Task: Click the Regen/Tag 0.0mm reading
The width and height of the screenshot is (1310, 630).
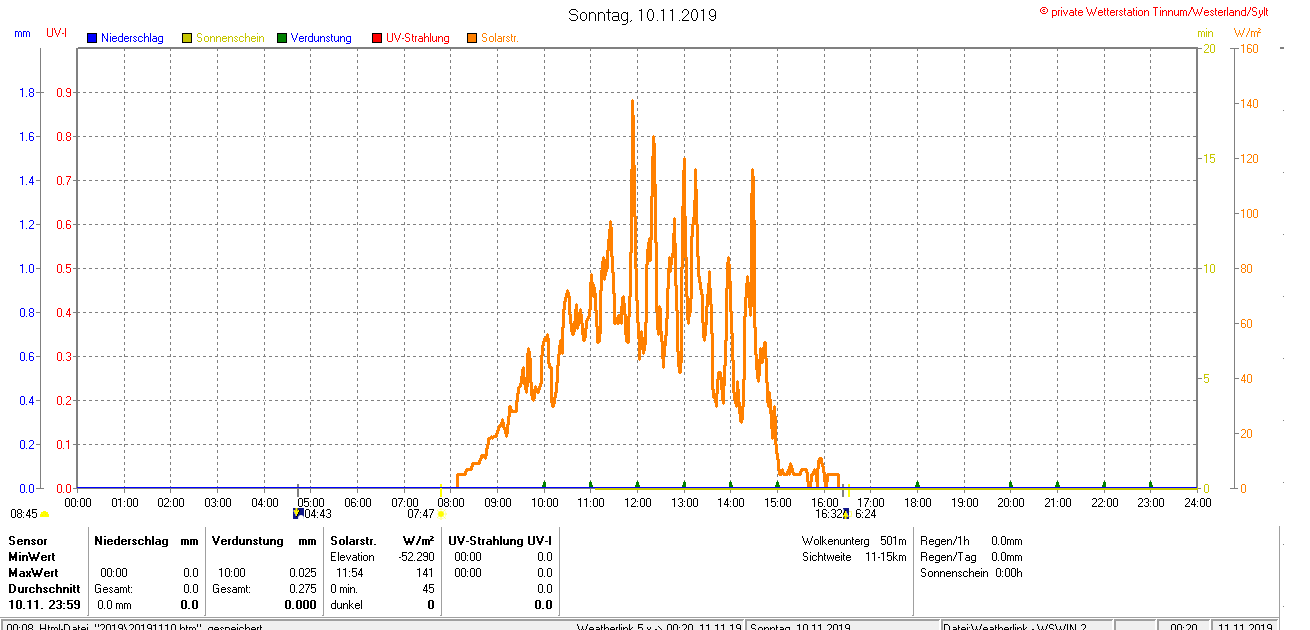Action: pyautogui.click(x=971, y=557)
